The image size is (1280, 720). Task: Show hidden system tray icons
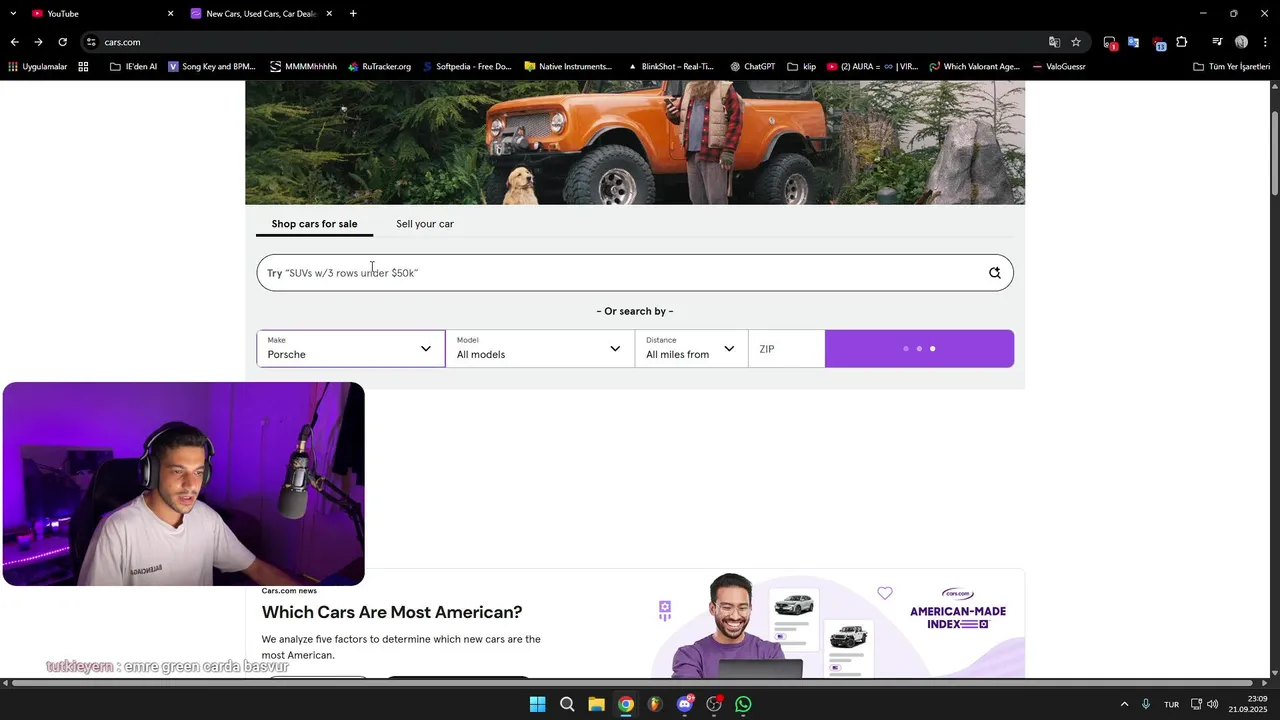click(1124, 704)
